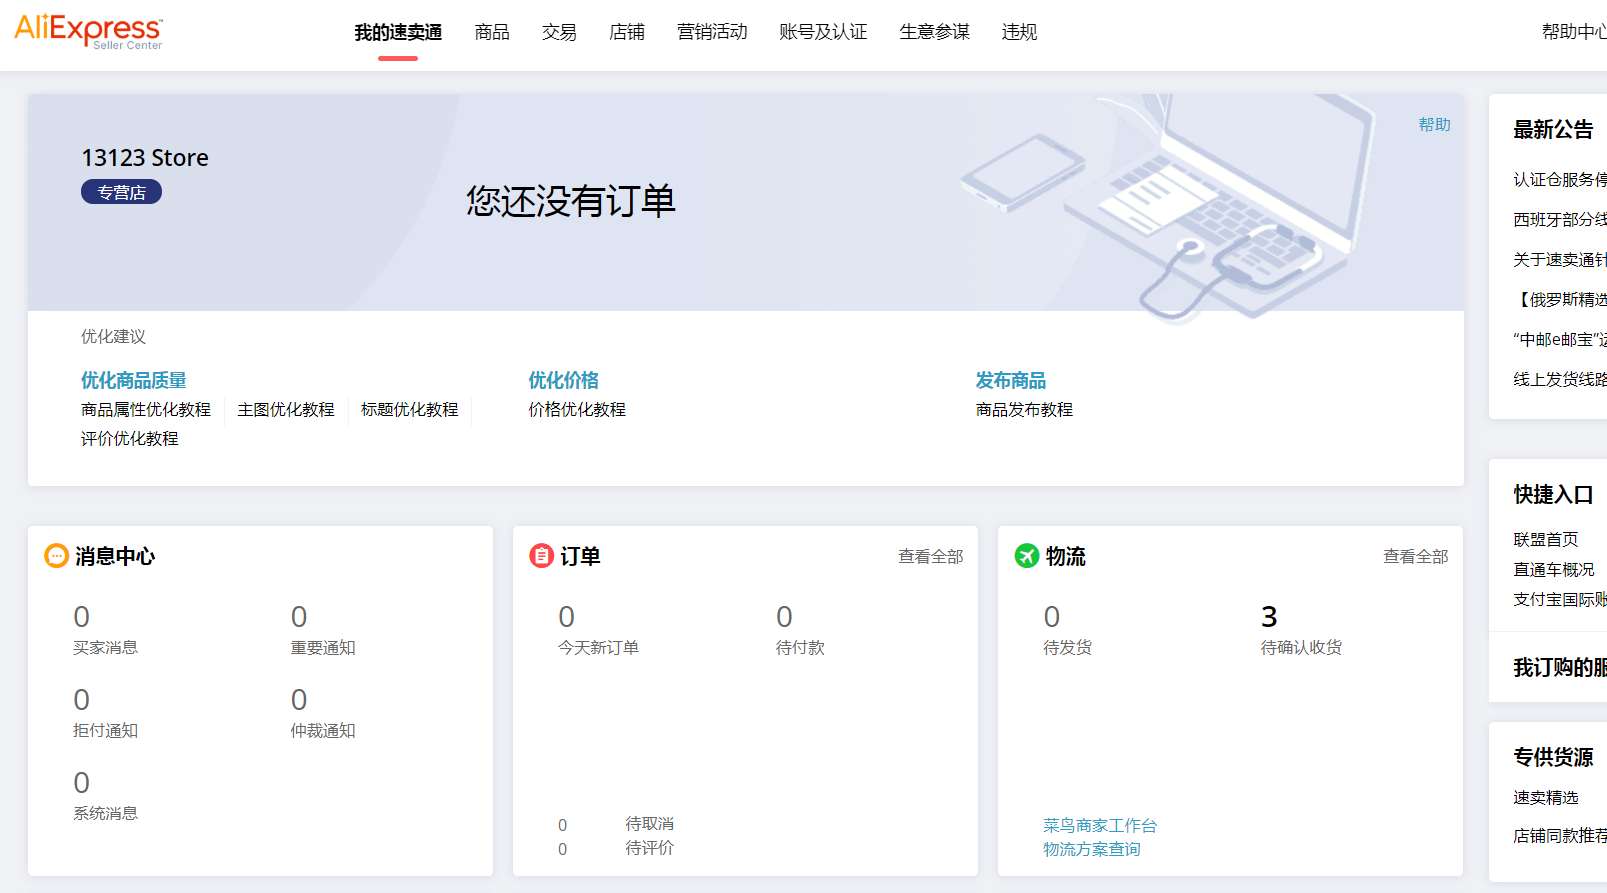Click the 拒付通知 count
This screenshot has width=1607, height=893.
[82, 699]
